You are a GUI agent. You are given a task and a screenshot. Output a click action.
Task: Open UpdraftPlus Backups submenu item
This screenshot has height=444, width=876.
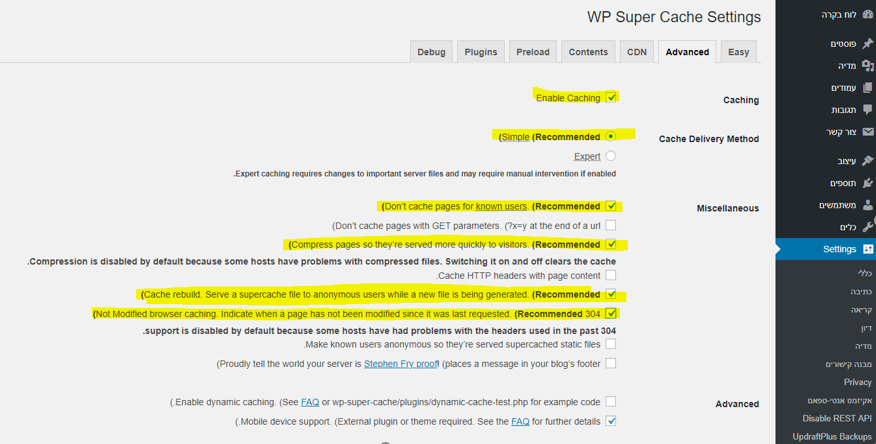coord(832,437)
